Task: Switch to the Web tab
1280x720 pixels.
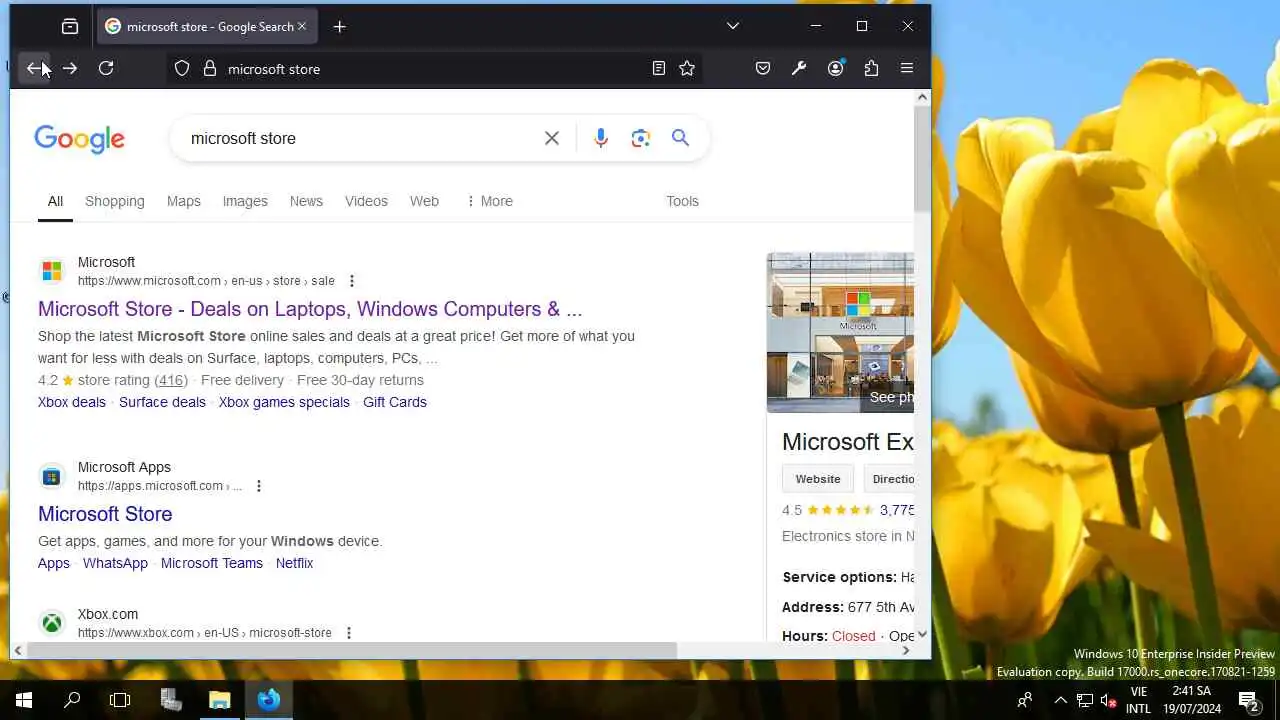Action: (424, 201)
